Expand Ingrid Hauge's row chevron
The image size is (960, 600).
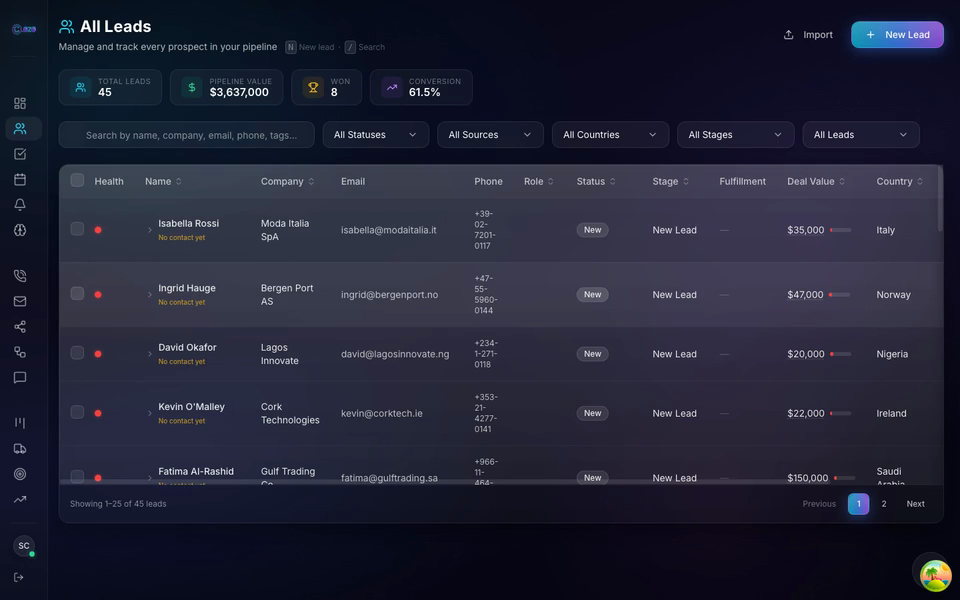click(148, 294)
